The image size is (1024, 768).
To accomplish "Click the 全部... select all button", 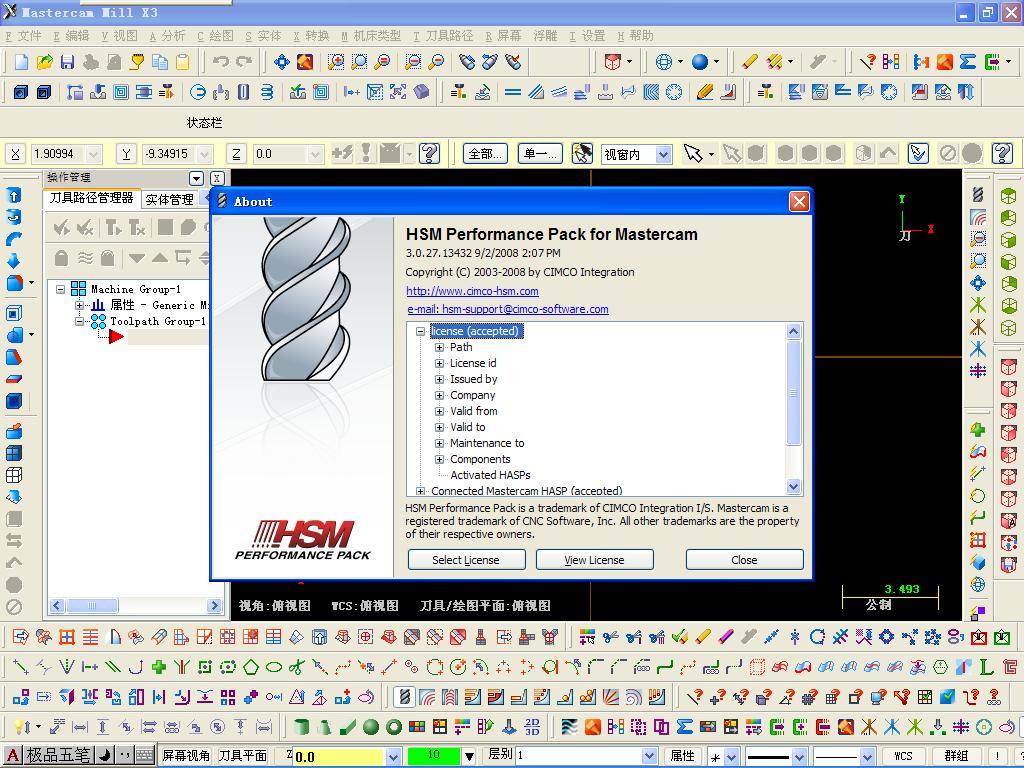I will [x=485, y=153].
